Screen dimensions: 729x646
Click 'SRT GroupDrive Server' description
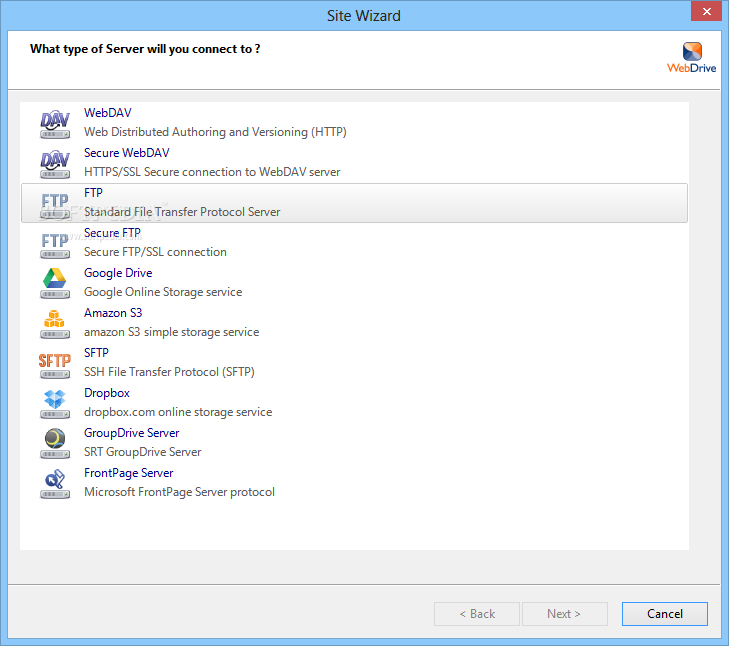[143, 452]
